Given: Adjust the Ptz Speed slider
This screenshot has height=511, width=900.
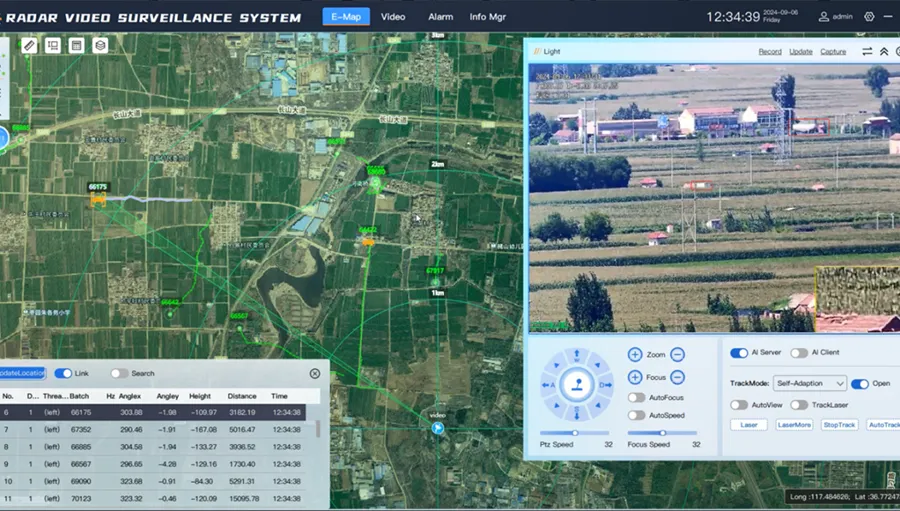Looking at the screenshot, I should 575,433.
